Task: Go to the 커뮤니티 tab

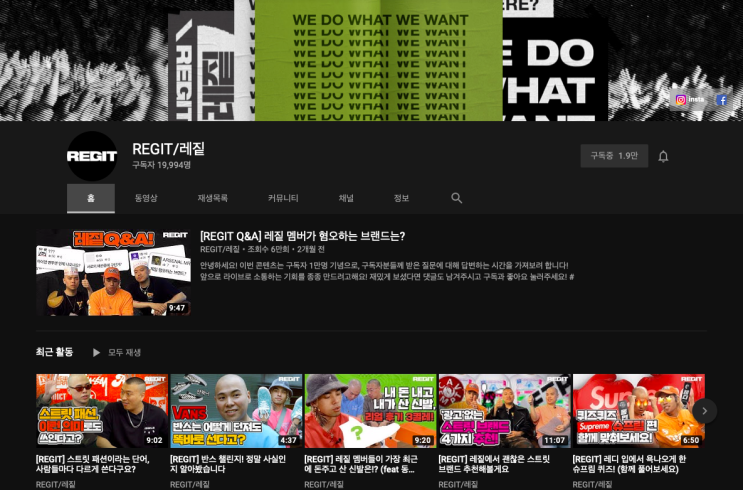Action: tap(283, 198)
